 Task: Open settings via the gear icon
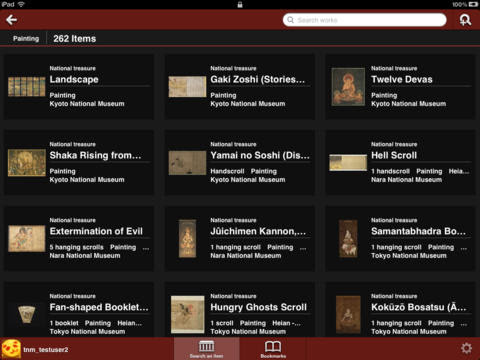tap(466, 348)
